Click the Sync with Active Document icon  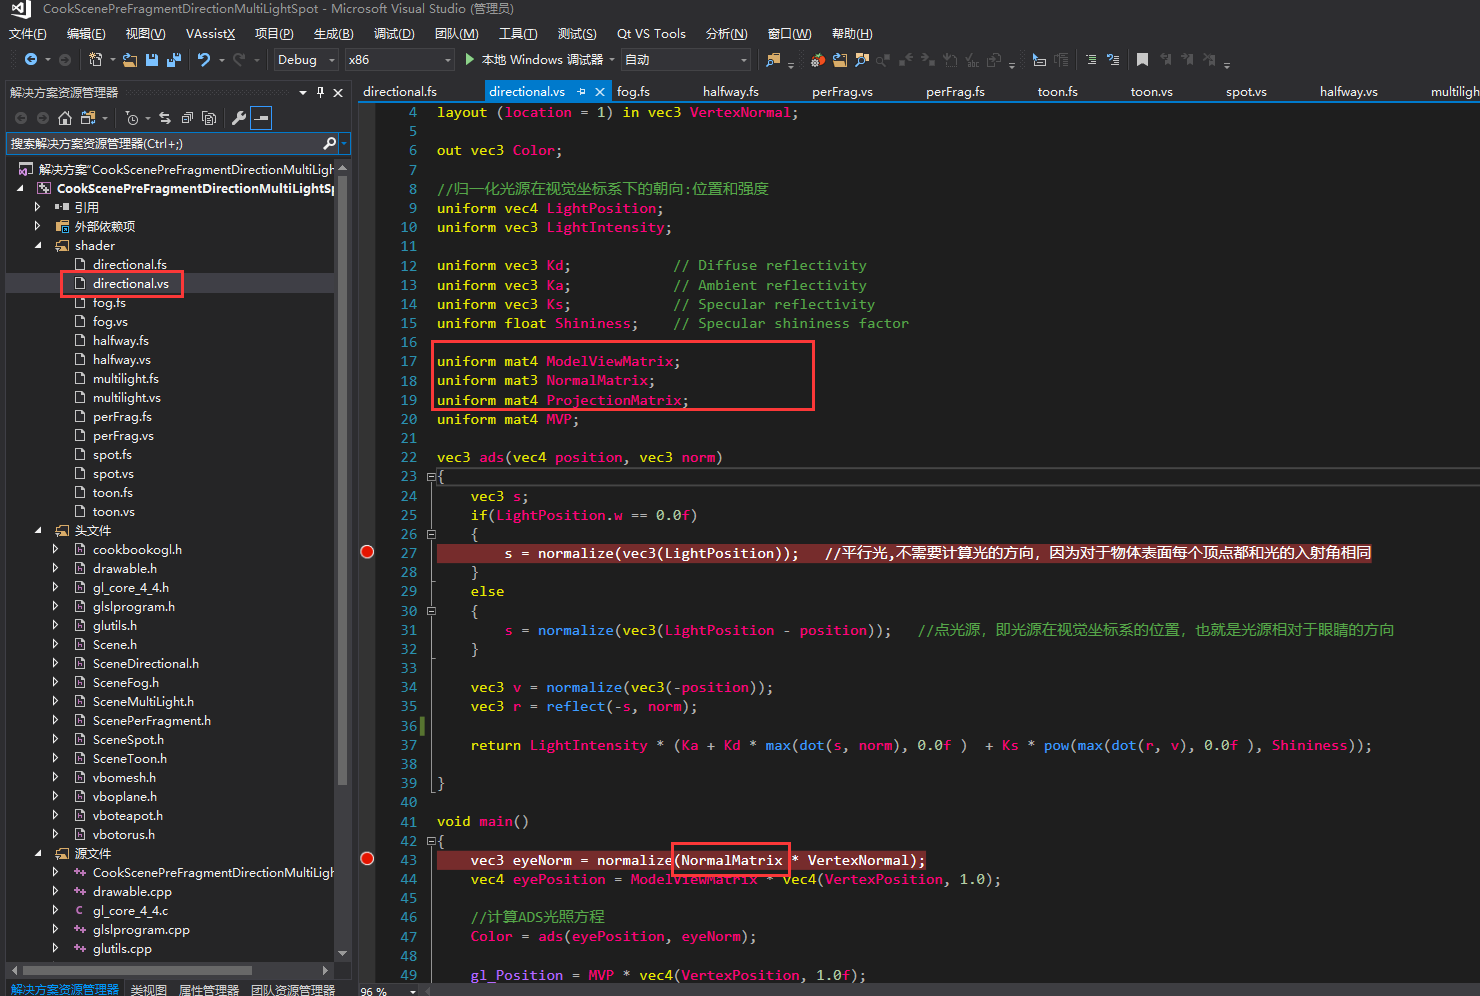tap(165, 117)
